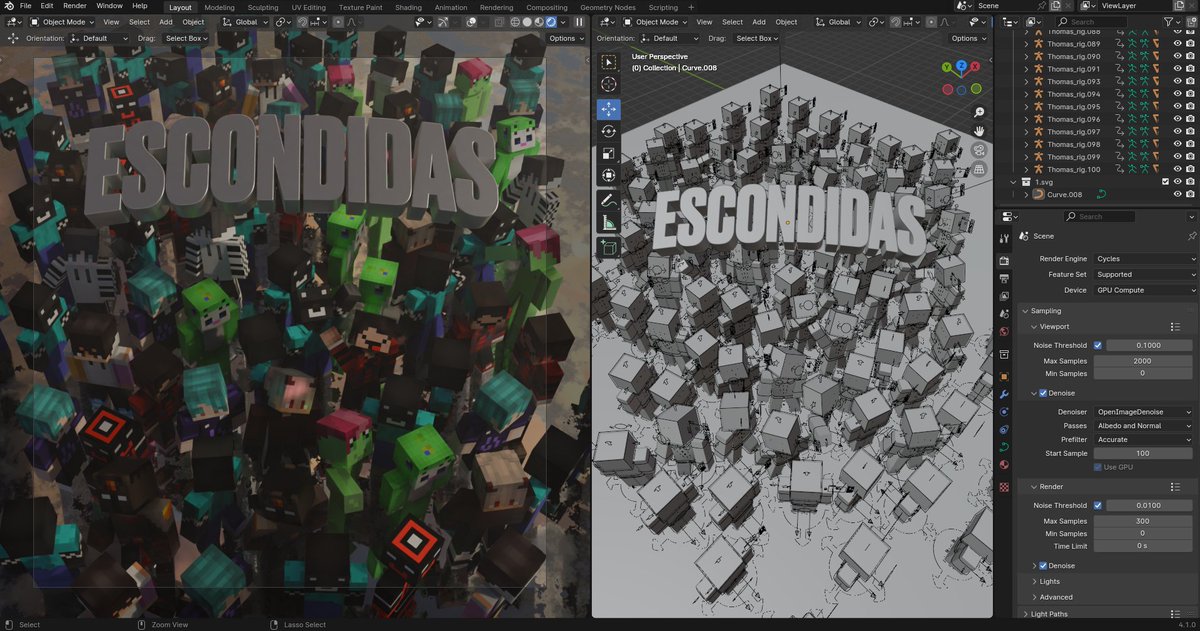Switch to the Modeling workspace tab

coord(219,6)
